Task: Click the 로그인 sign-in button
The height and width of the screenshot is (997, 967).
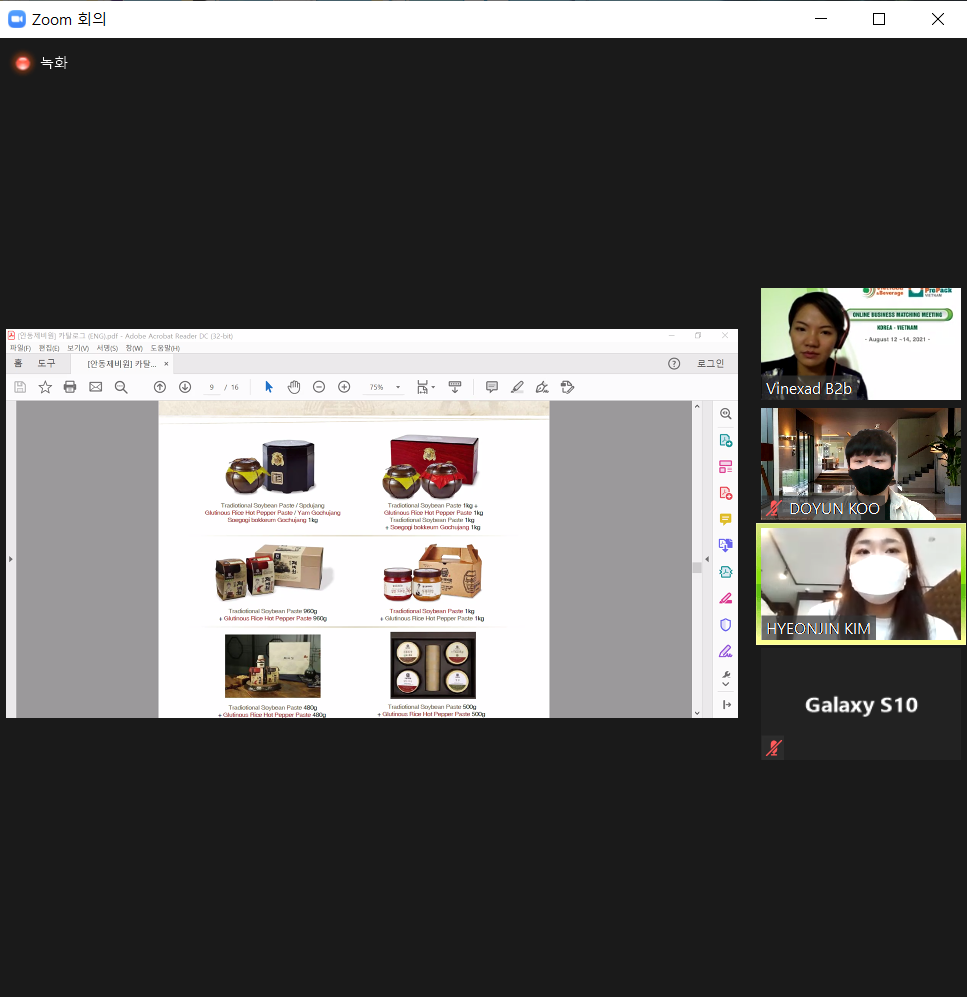Action: 710,364
